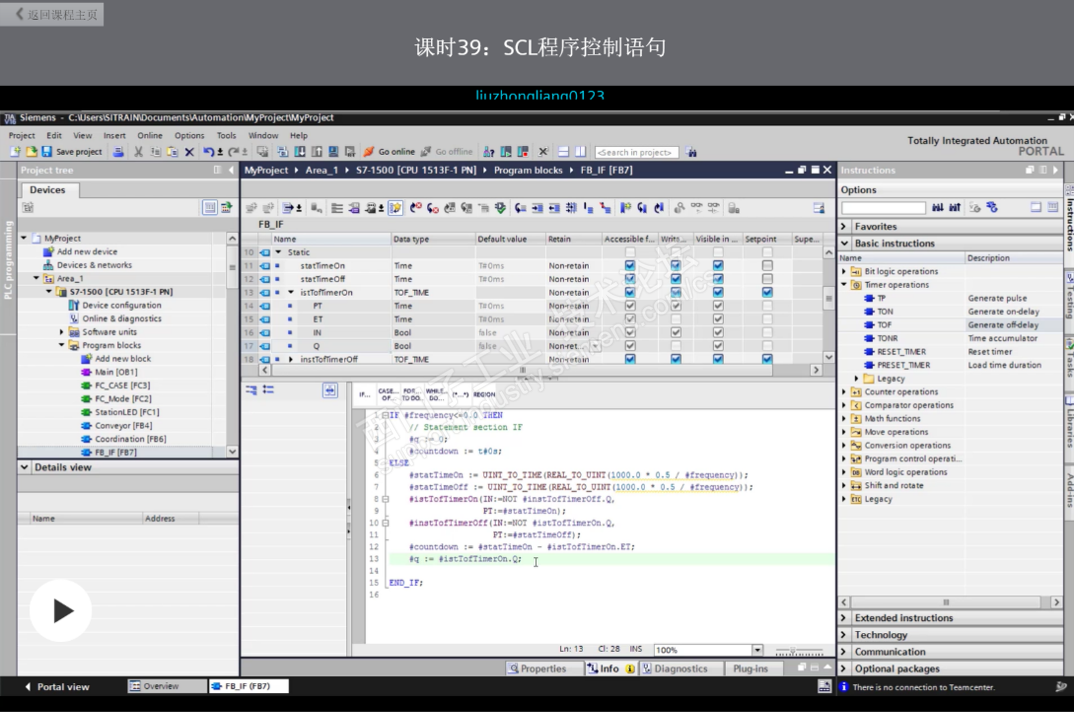Toggle Visible in HMI checkbox for PT row
1074x712 pixels.
(x=718, y=306)
